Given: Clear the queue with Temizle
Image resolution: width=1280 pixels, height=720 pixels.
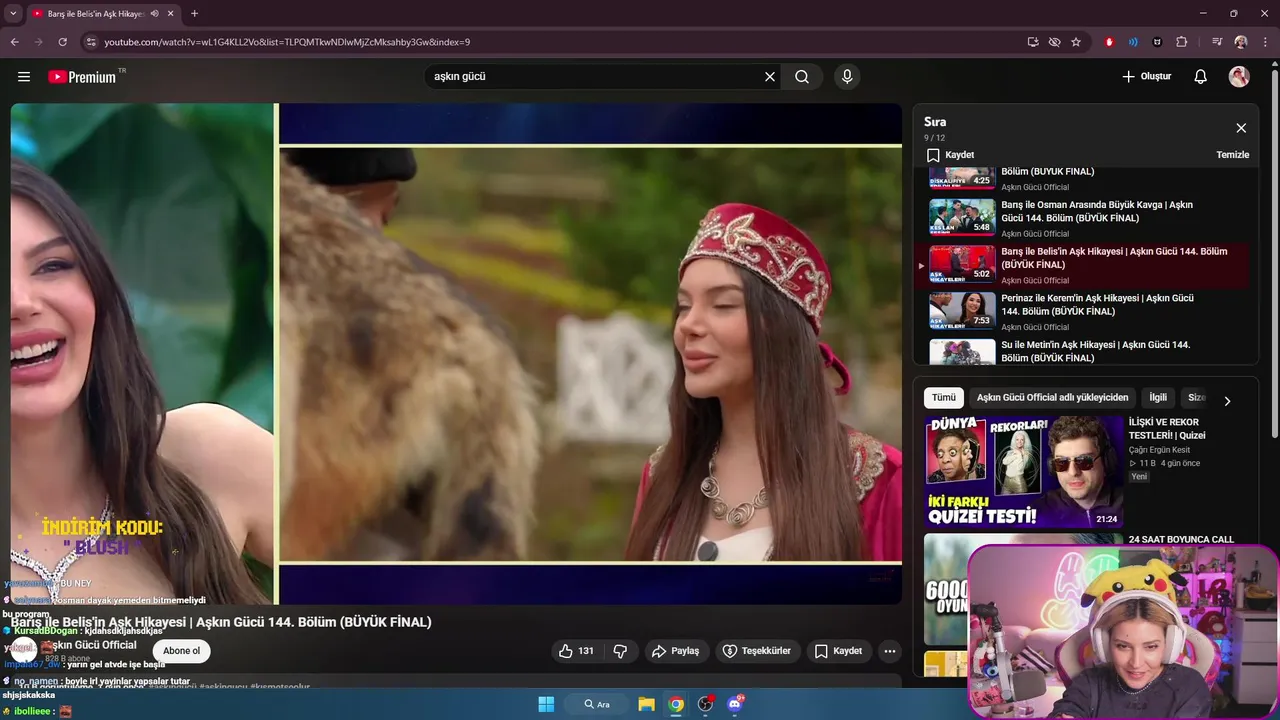Looking at the screenshot, I should 1232,155.
